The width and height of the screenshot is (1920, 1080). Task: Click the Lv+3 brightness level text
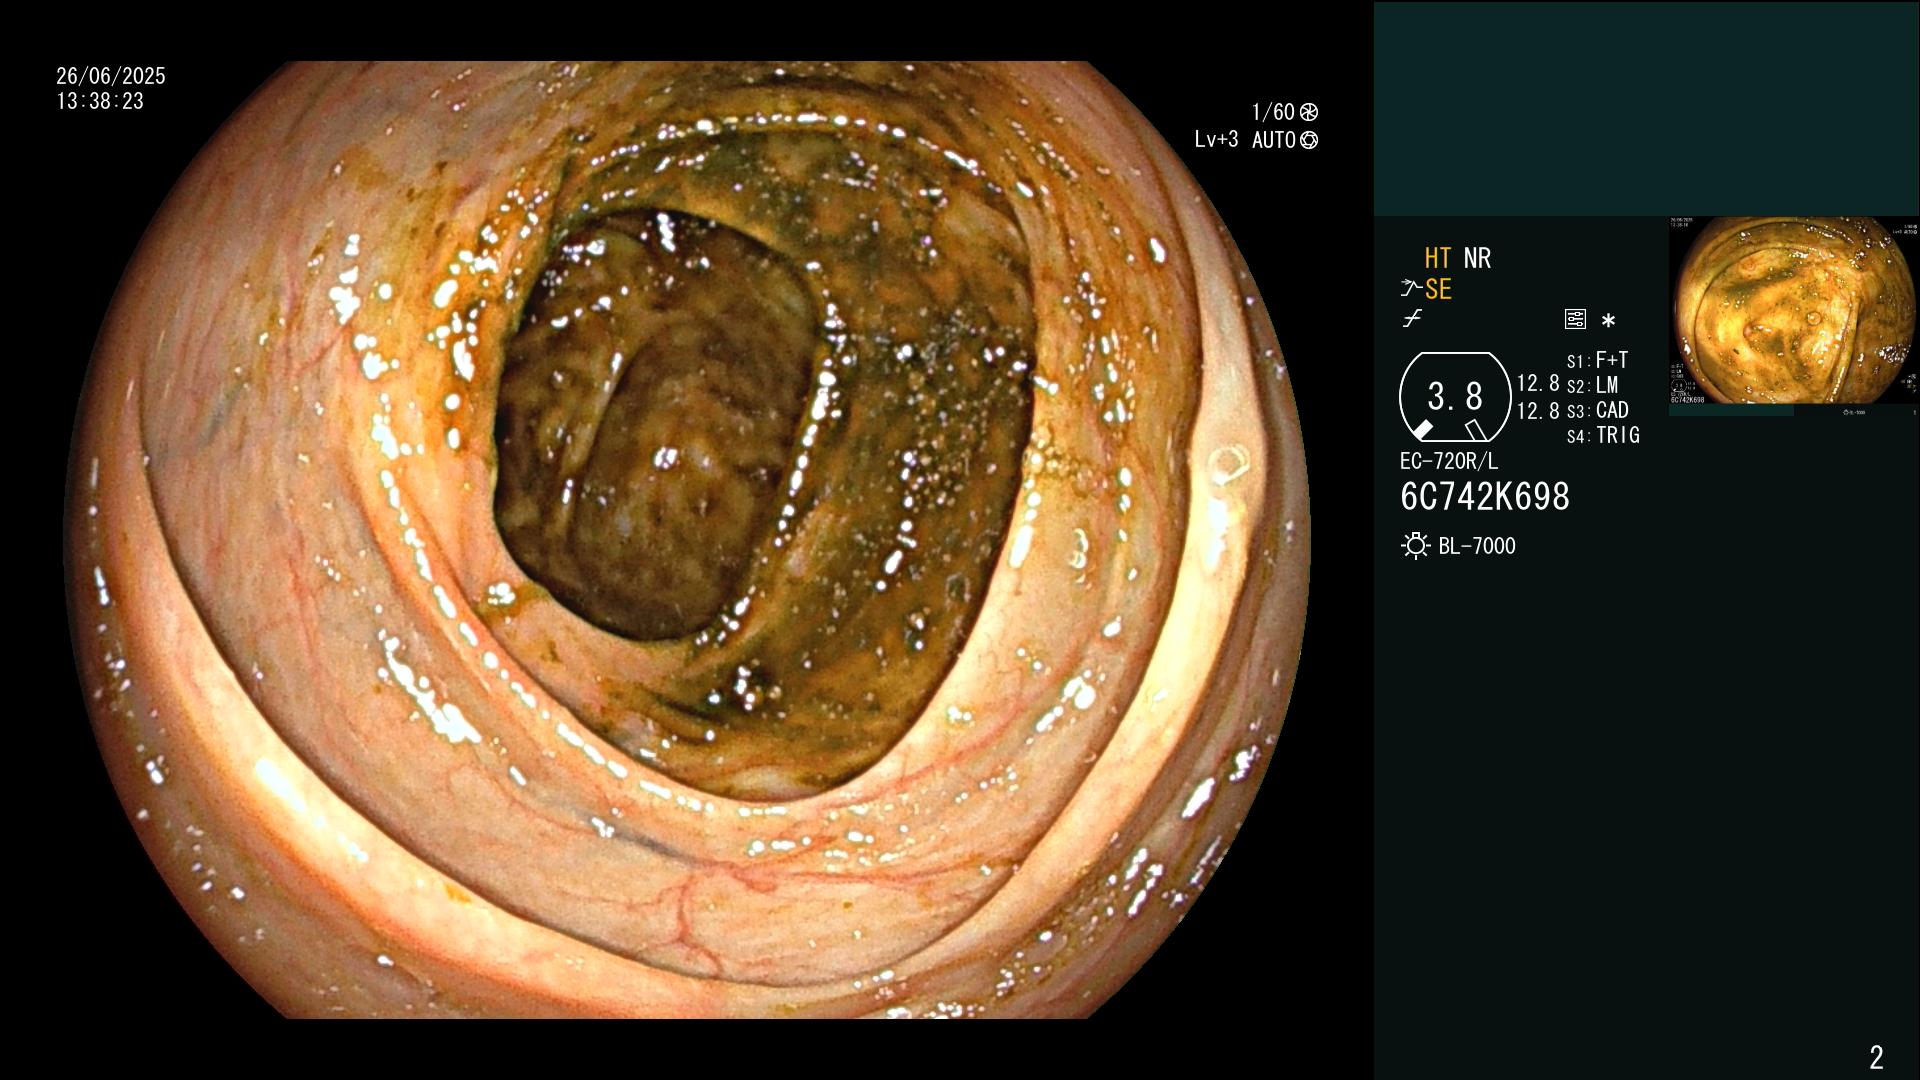(x=1216, y=140)
